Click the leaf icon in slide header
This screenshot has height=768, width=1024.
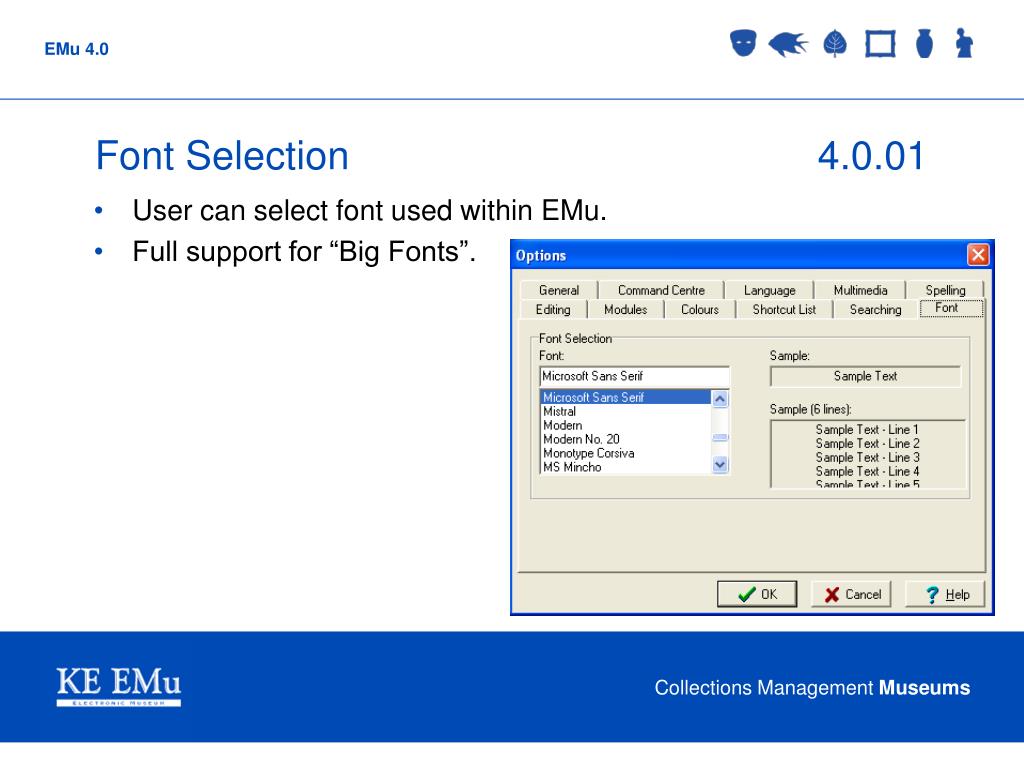pos(835,44)
